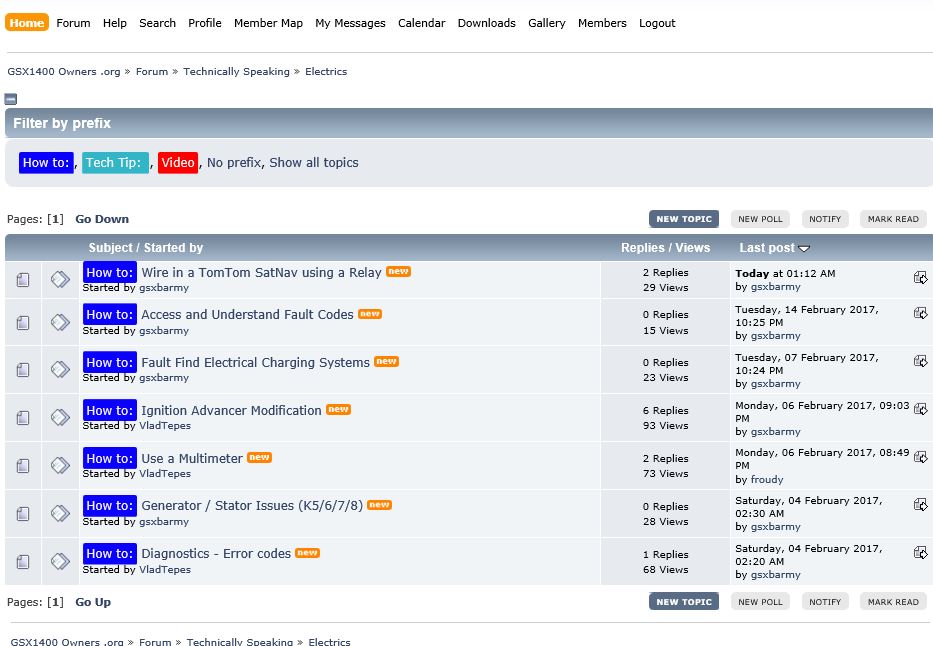Click new badge on TomTom SatNav topic
Screen dimensions: 933x646
(398, 271)
